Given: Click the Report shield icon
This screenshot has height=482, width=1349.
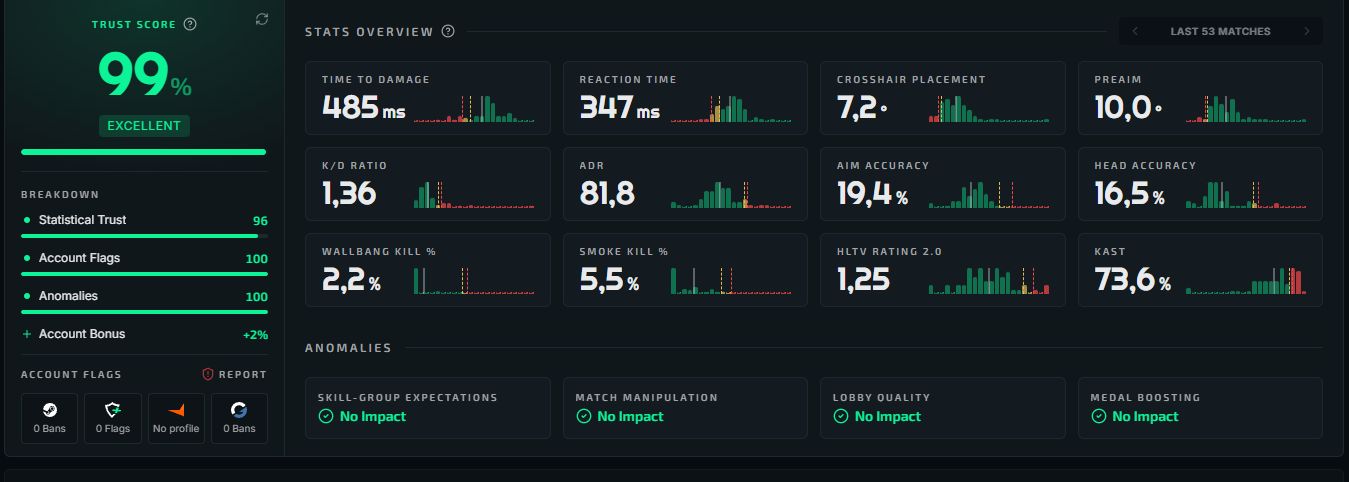Looking at the screenshot, I should click(x=208, y=374).
